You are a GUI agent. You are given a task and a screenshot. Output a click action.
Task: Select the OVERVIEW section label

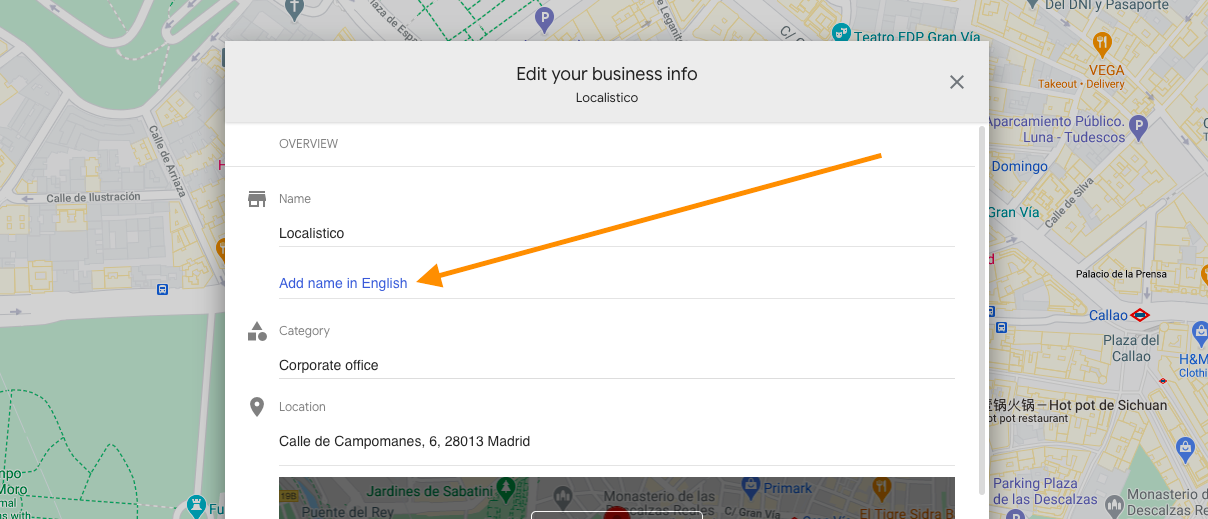pos(308,144)
